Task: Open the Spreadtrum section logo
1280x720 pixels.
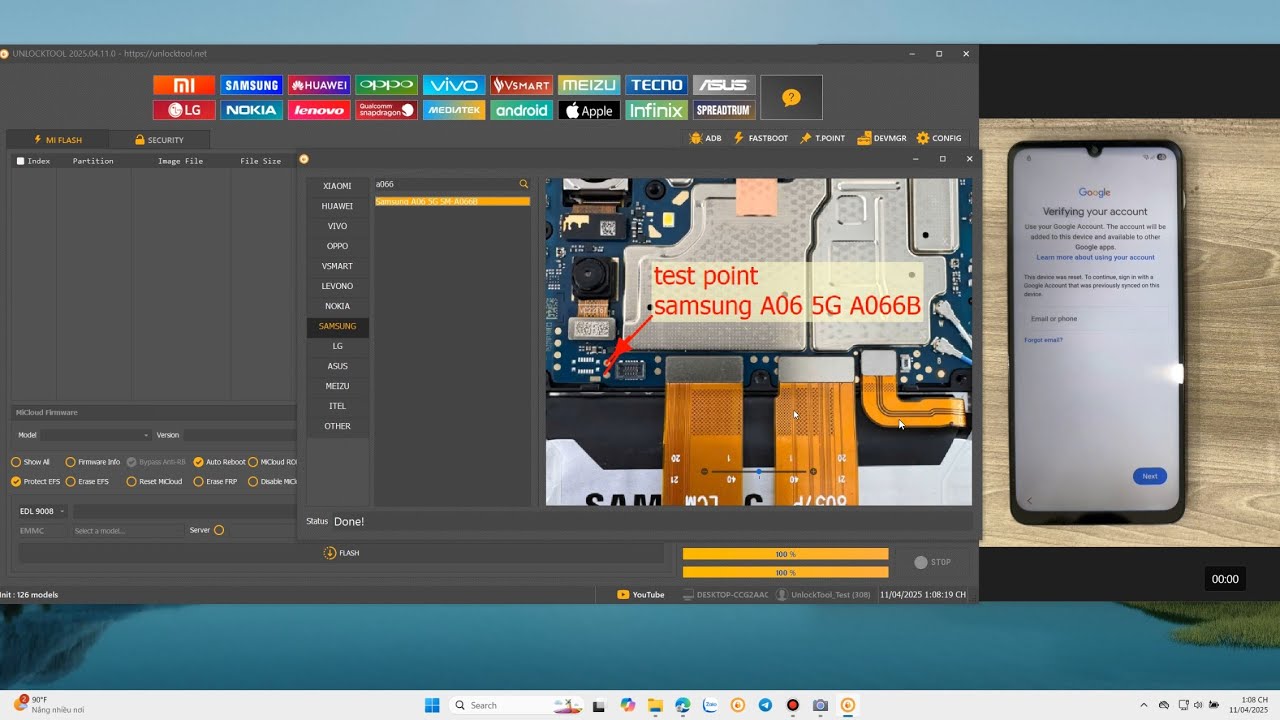Action: (724, 110)
